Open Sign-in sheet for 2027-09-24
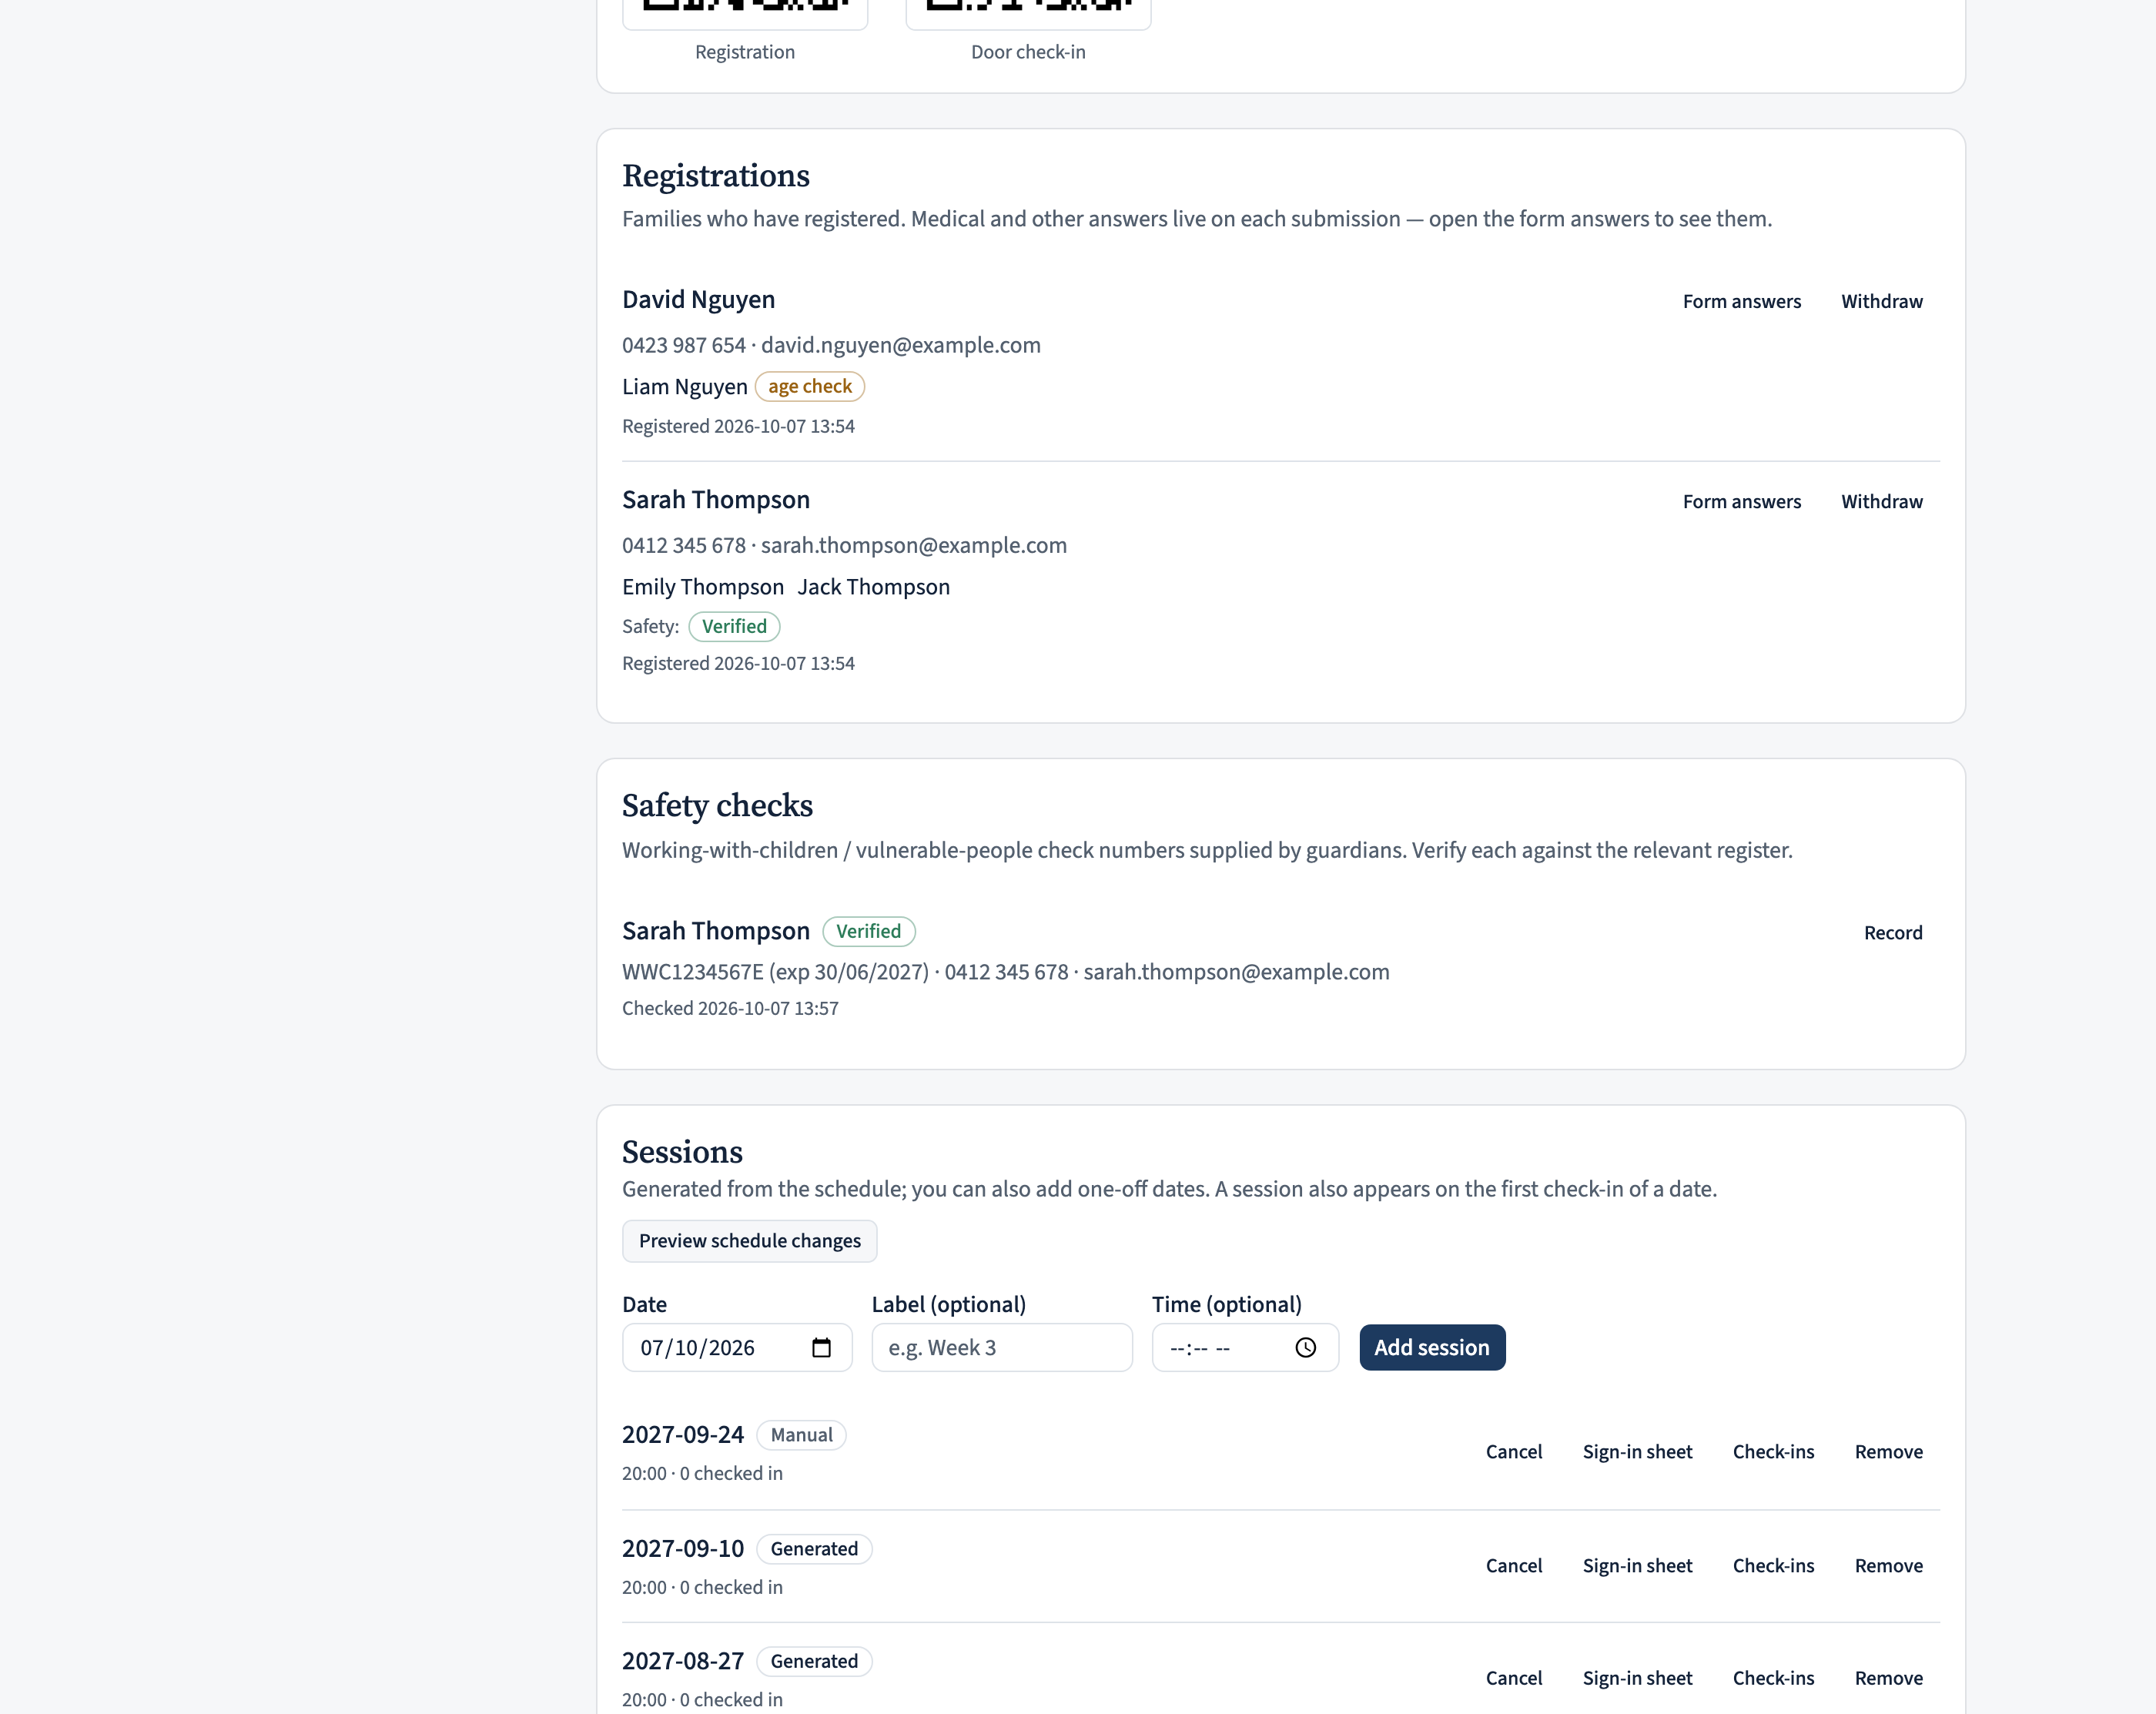This screenshot has height=1714, width=2156. pyautogui.click(x=1637, y=1451)
